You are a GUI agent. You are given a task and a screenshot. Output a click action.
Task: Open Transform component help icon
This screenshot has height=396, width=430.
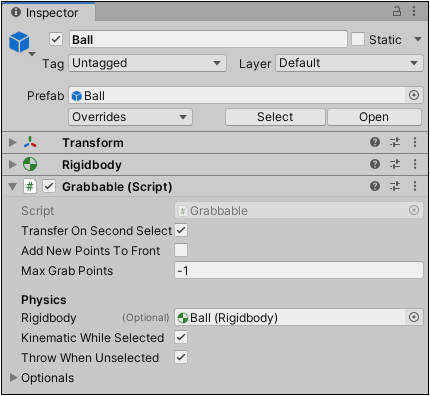click(375, 142)
